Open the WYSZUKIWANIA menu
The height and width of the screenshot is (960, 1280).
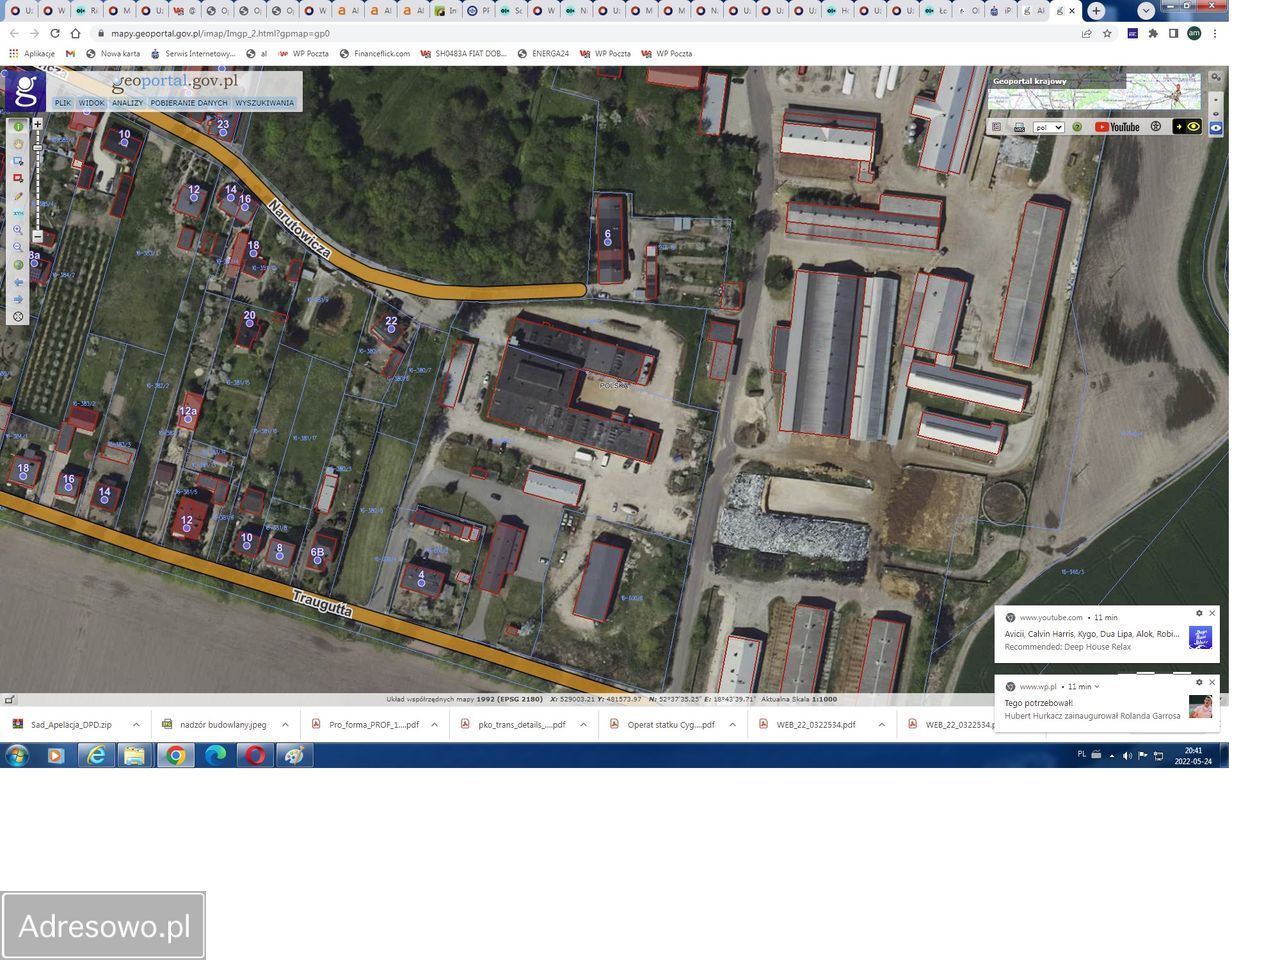pyautogui.click(x=265, y=103)
